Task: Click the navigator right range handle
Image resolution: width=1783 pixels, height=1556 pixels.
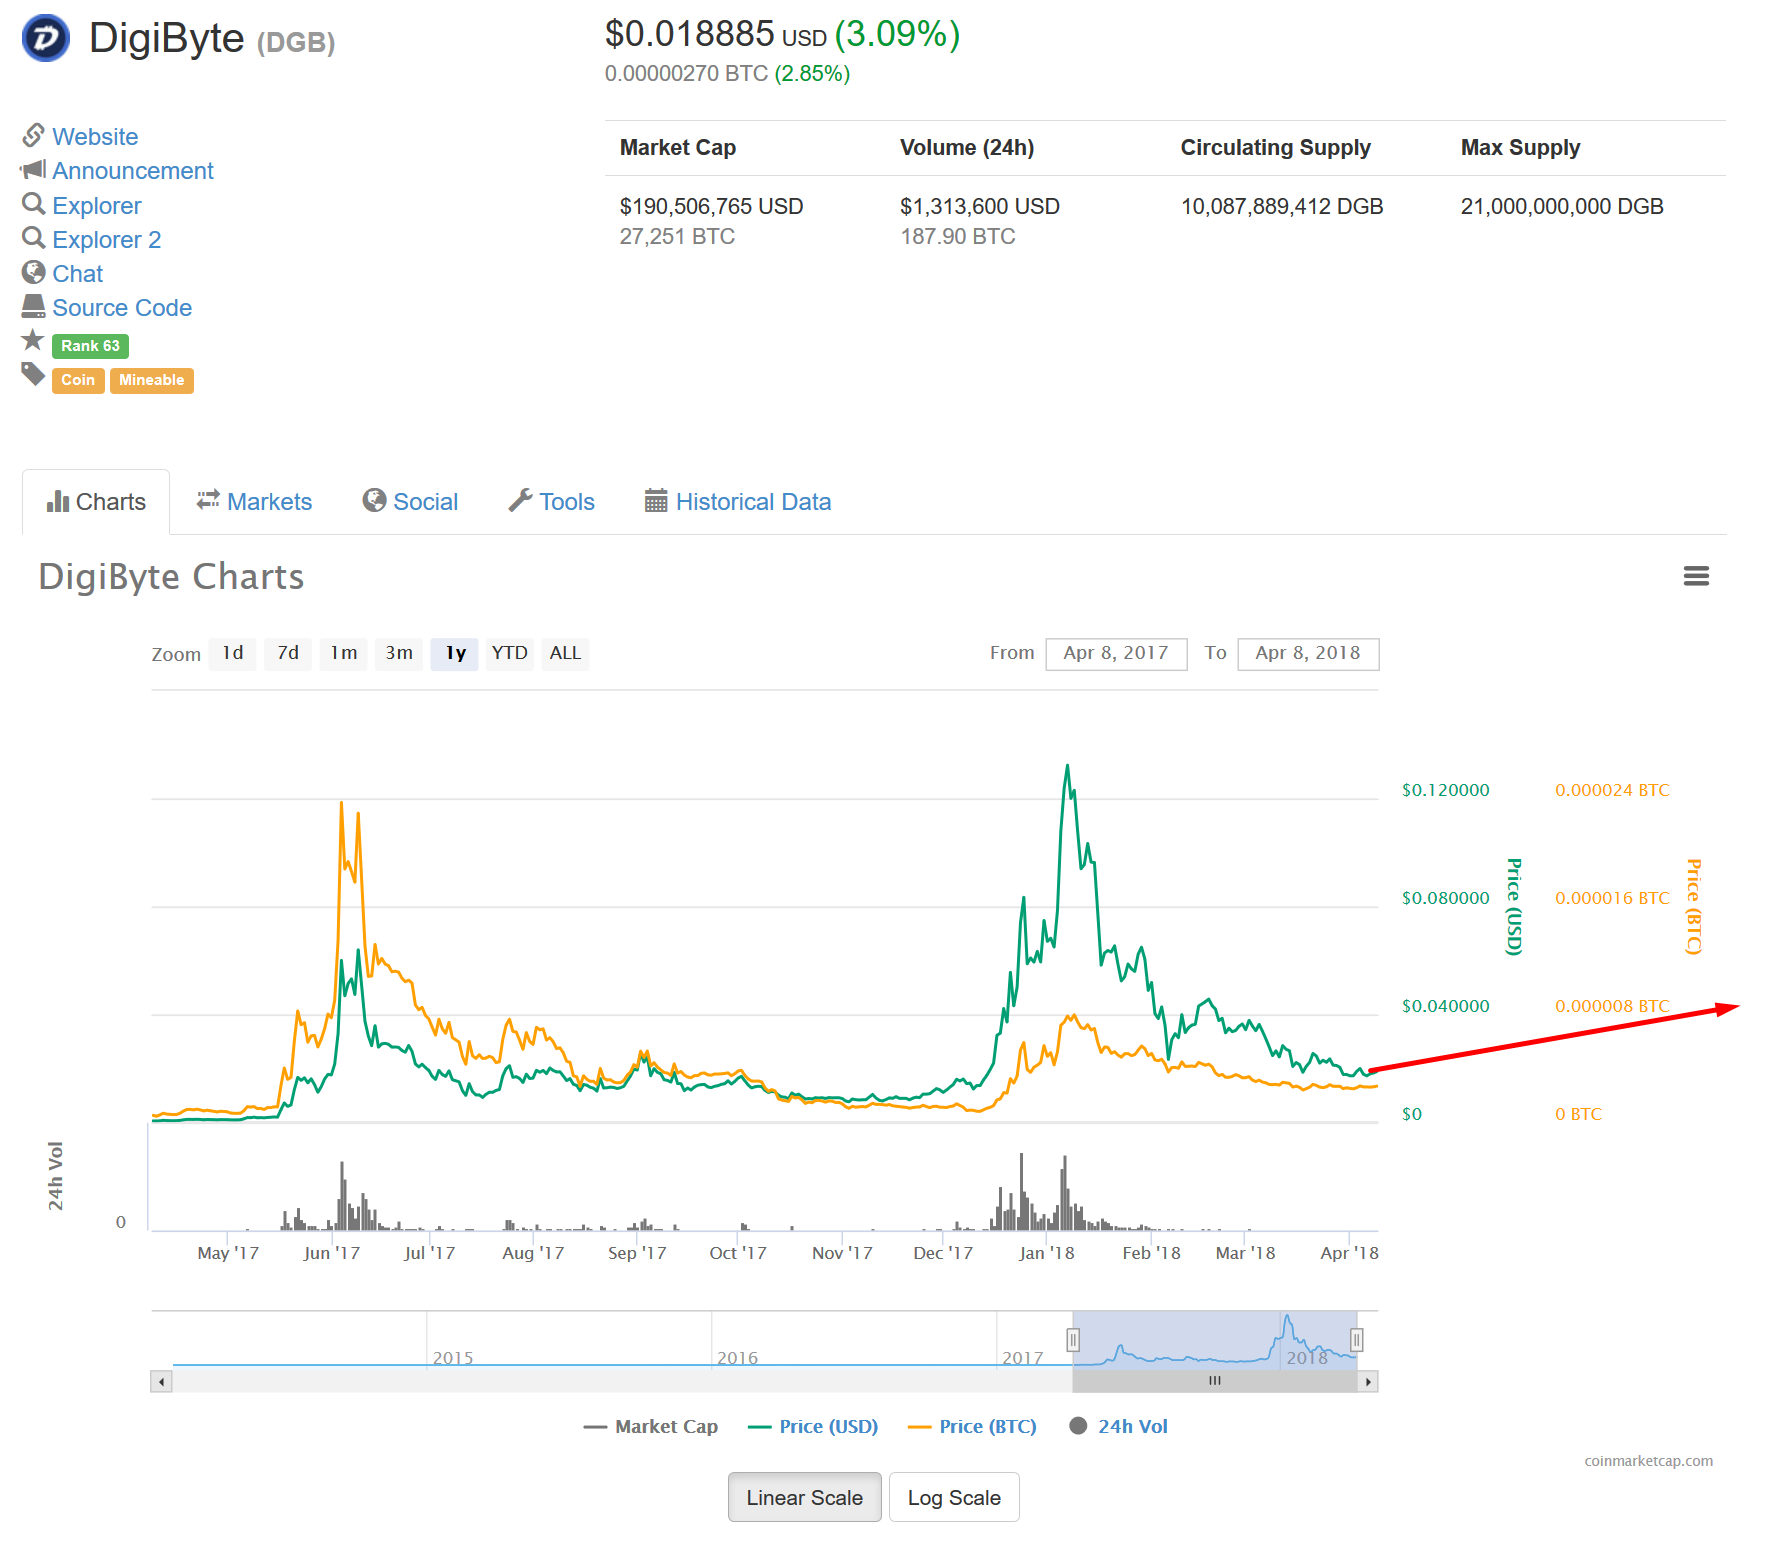Action: (x=1357, y=1339)
